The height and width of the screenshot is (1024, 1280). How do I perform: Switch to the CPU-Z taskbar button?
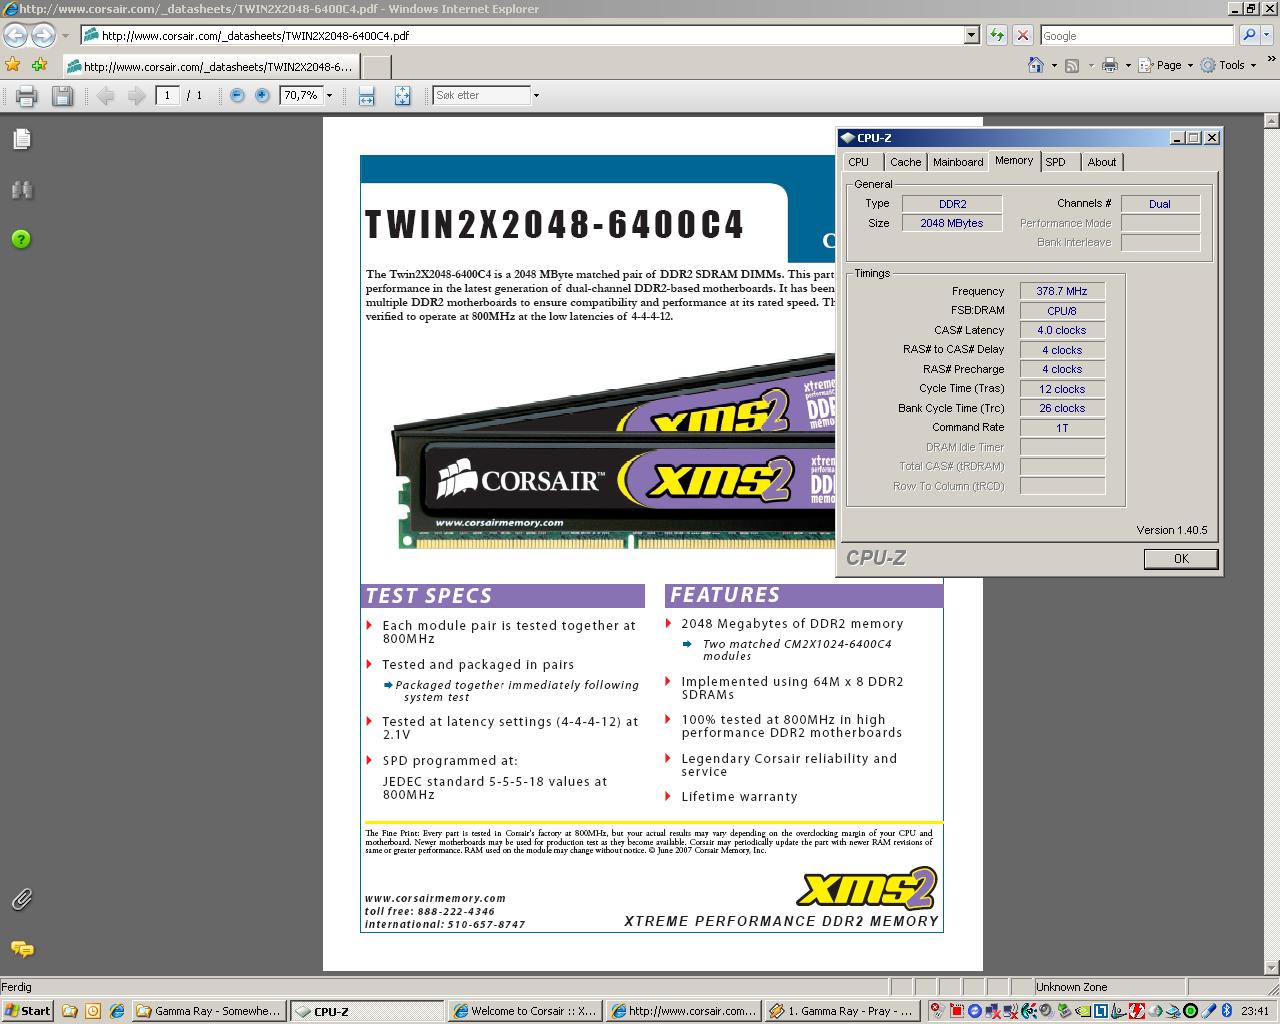pyautogui.click(x=366, y=1011)
